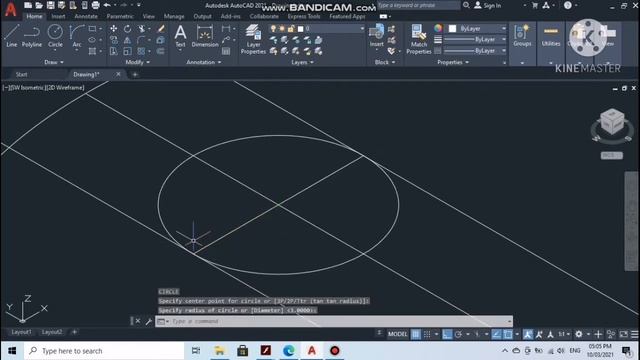Open the Annotate ribbon tab

point(86,16)
